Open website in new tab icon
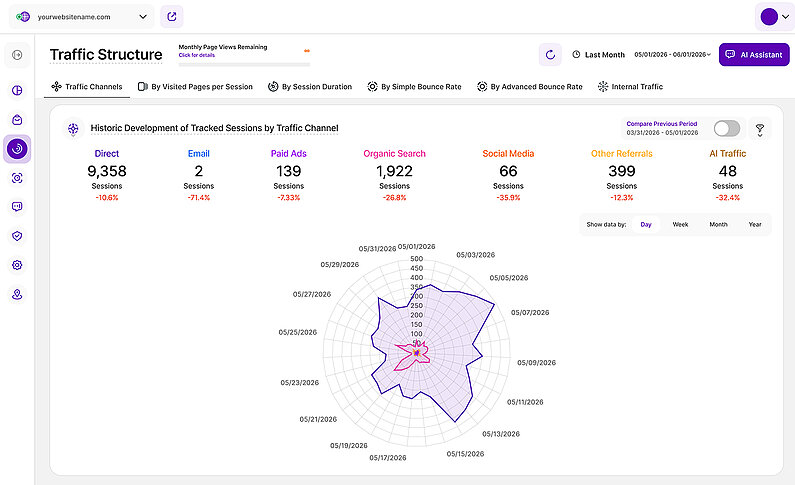The height and width of the screenshot is (485, 795). pyautogui.click(x=172, y=17)
